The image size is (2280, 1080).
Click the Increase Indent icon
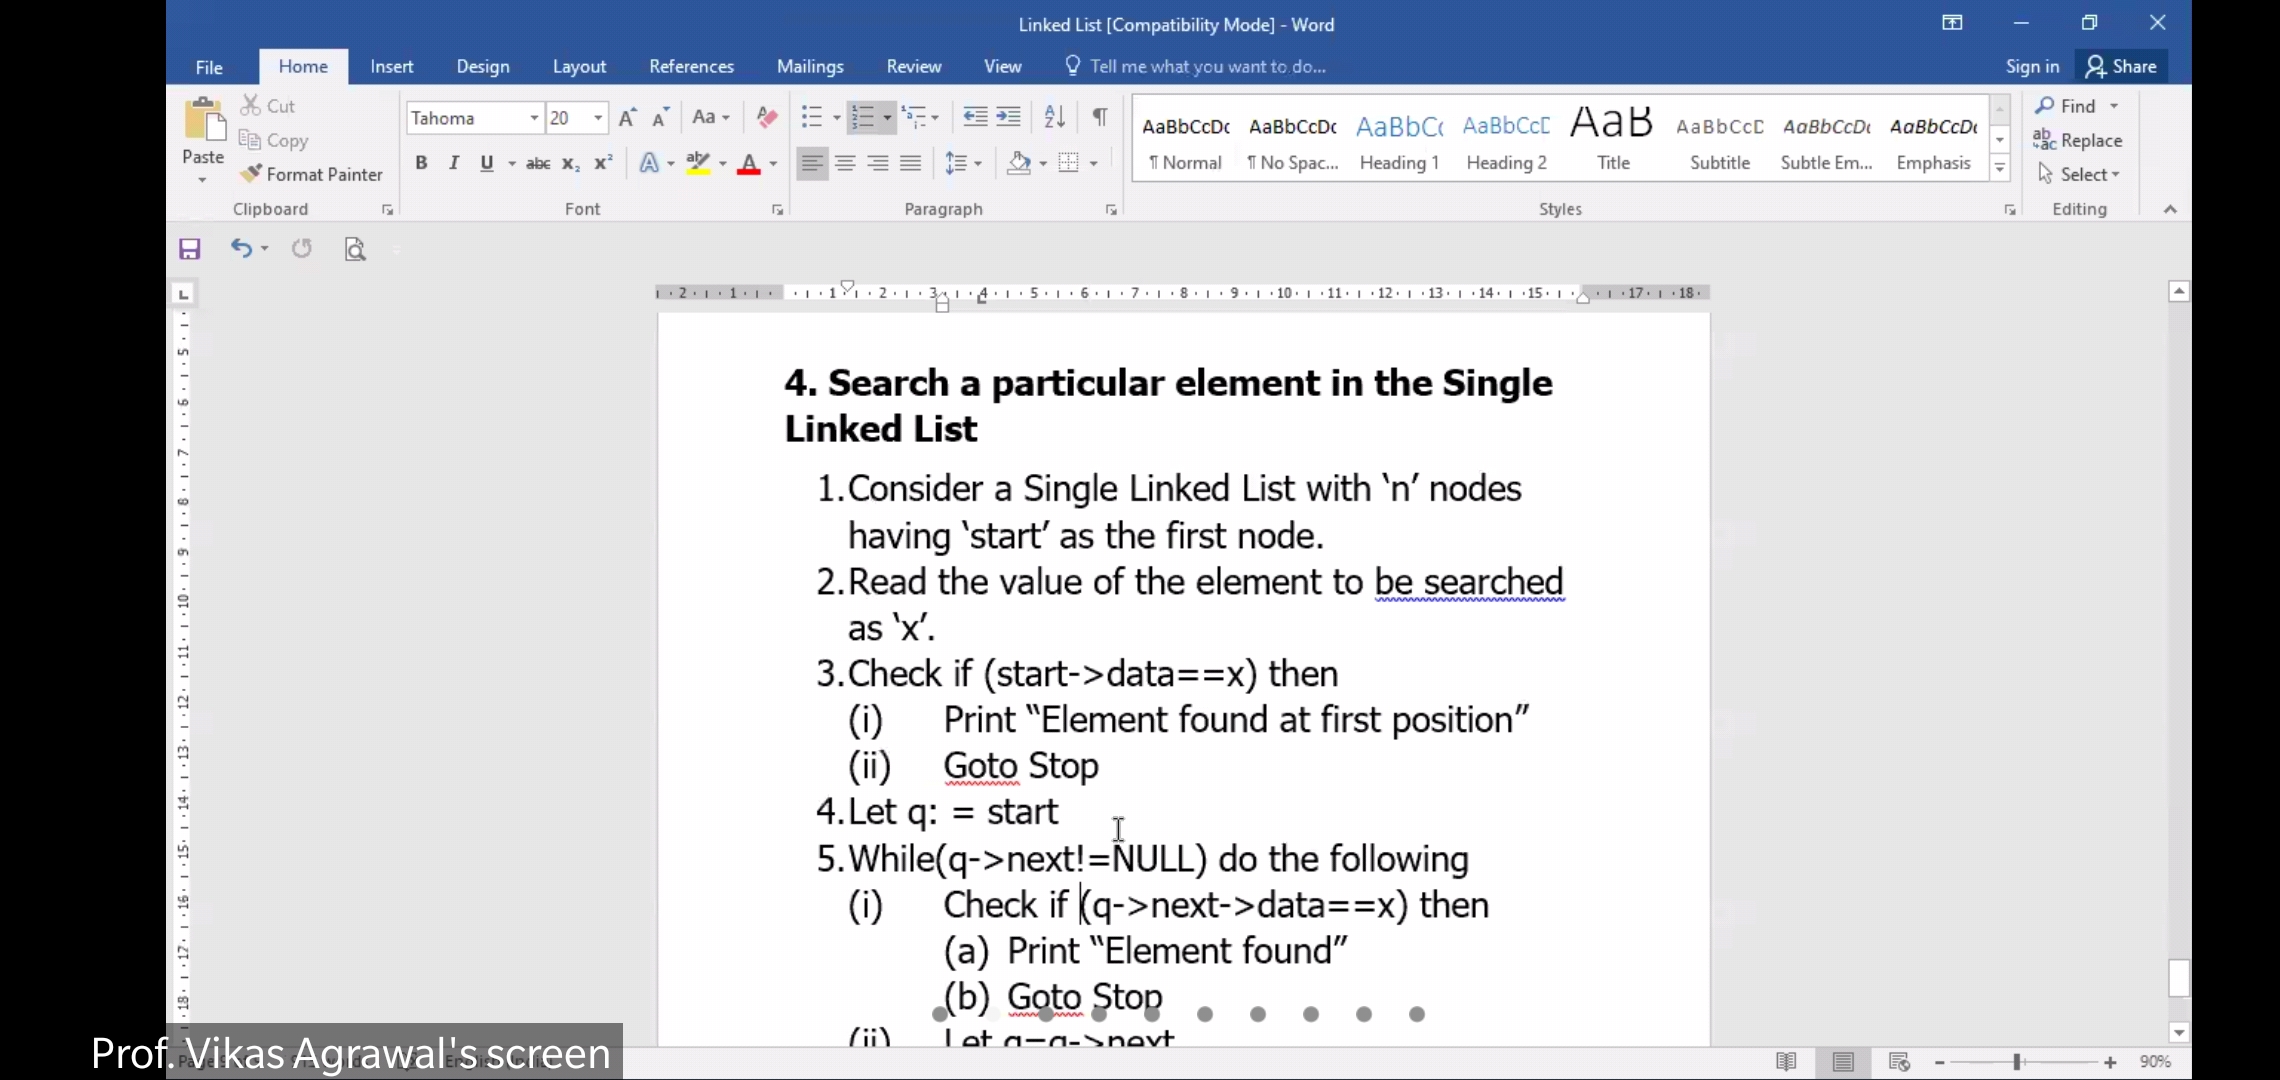(1009, 117)
